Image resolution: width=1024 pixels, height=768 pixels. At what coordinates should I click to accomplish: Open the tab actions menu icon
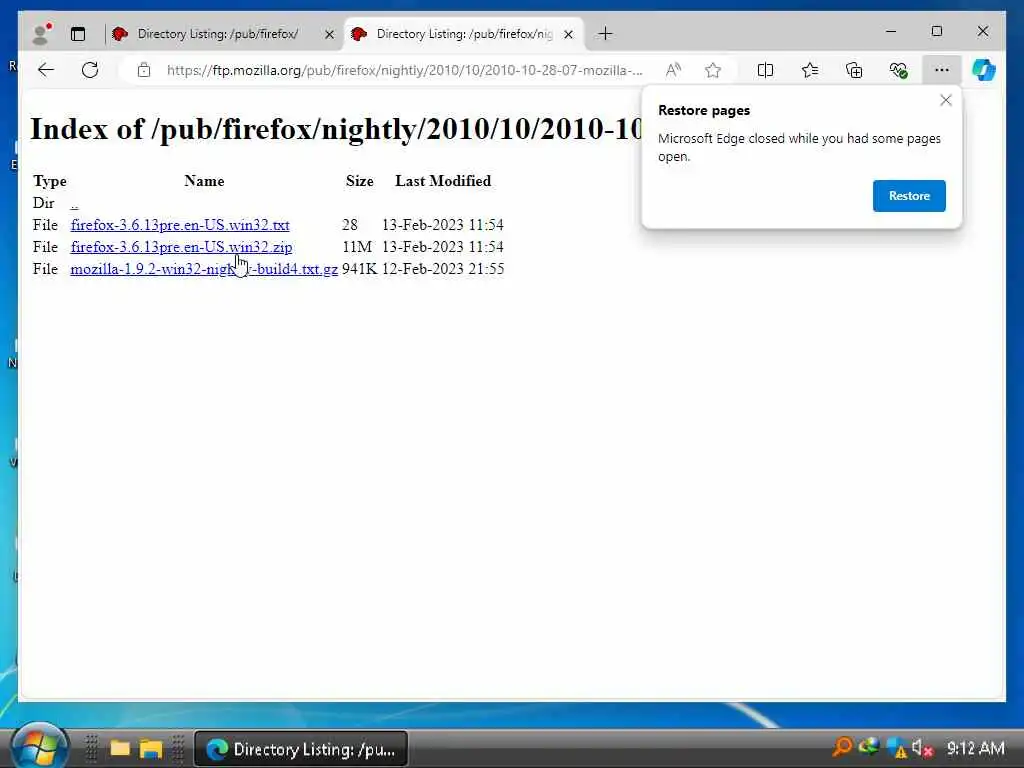pos(78,34)
